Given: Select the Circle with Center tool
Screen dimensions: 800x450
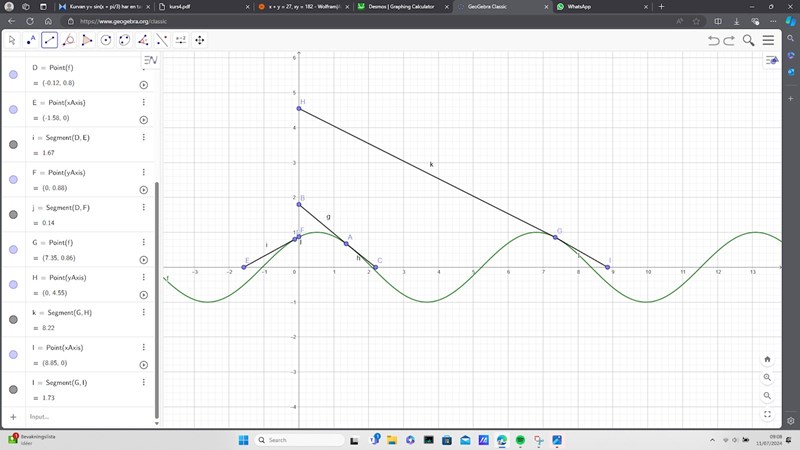Looking at the screenshot, I should (106, 40).
